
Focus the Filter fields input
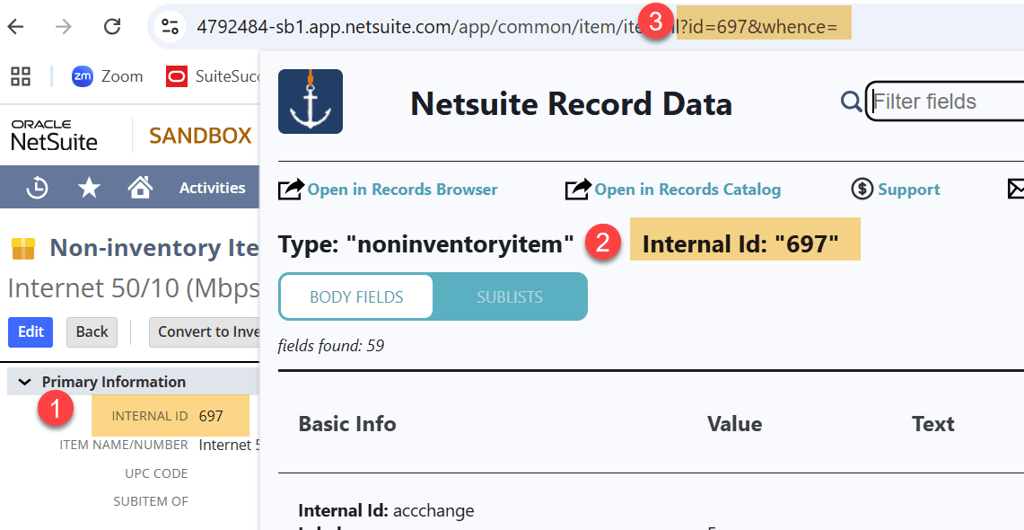click(945, 101)
